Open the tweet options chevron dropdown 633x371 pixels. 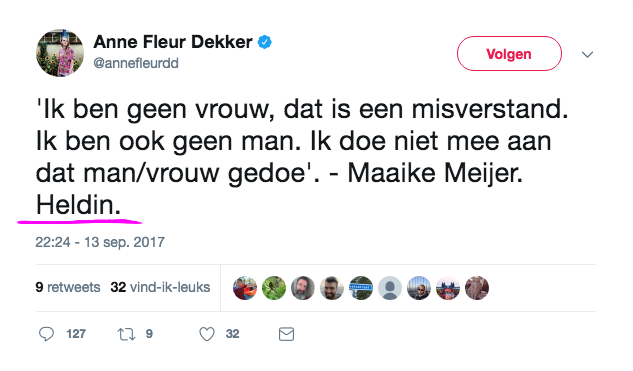click(587, 54)
